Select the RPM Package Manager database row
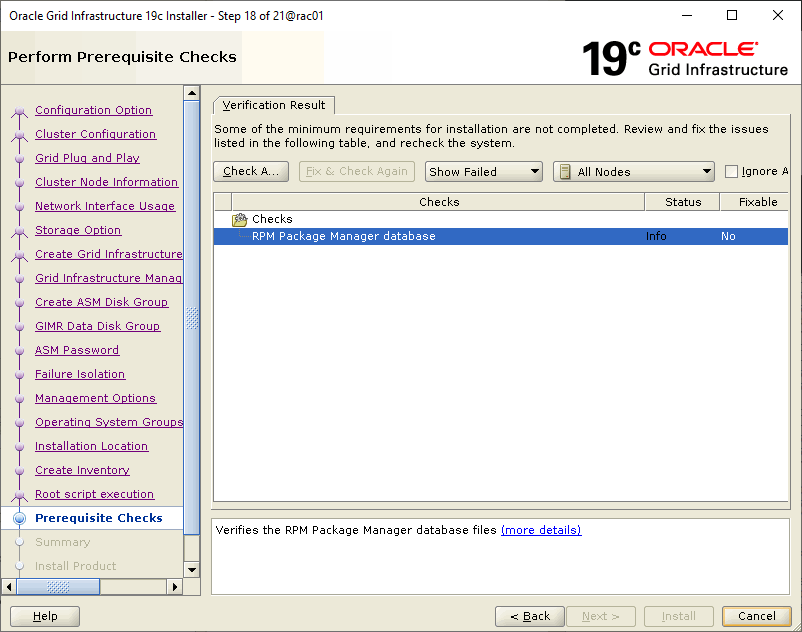 click(501, 236)
